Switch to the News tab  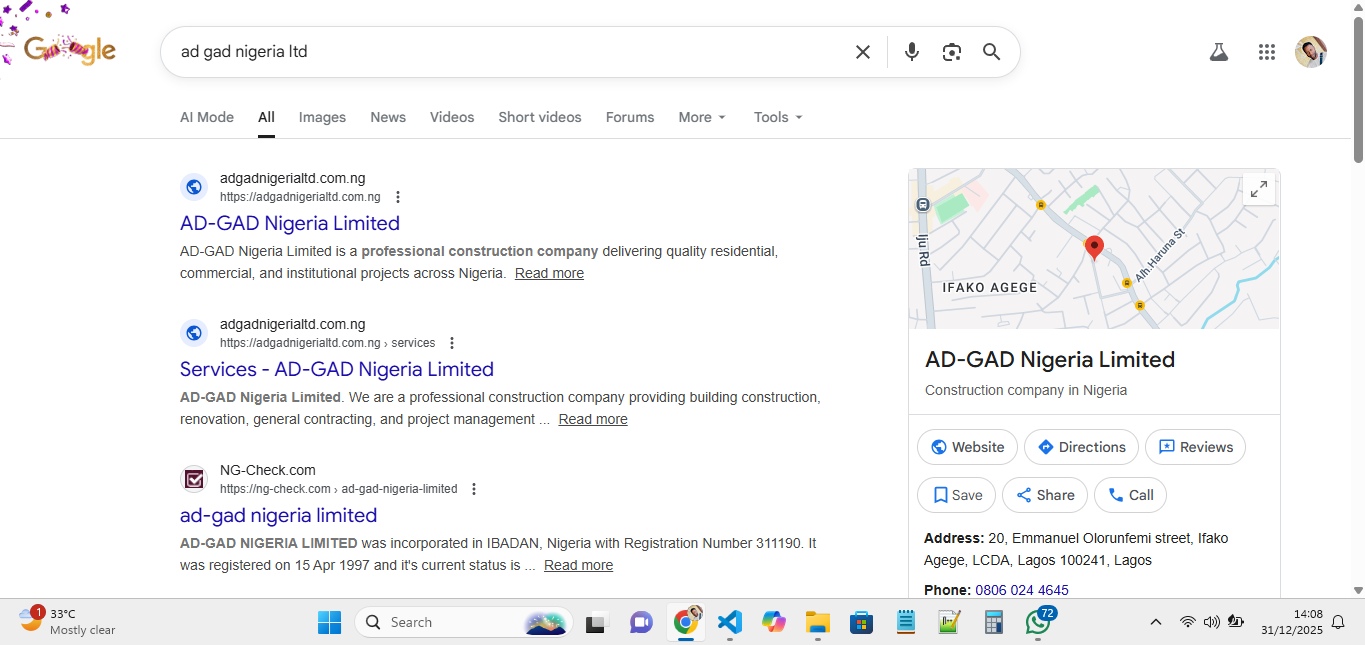pos(388,117)
